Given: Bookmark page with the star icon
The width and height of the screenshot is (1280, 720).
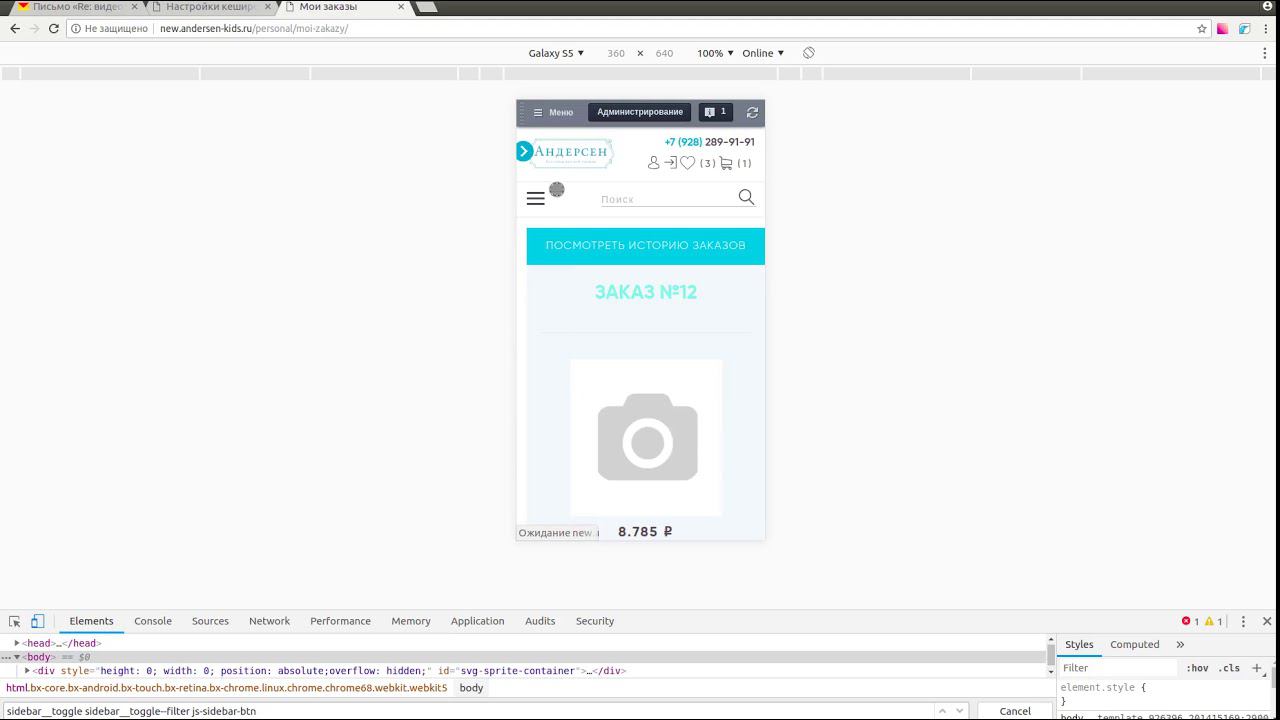Looking at the screenshot, I should pyautogui.click(x=1202, y=29).
